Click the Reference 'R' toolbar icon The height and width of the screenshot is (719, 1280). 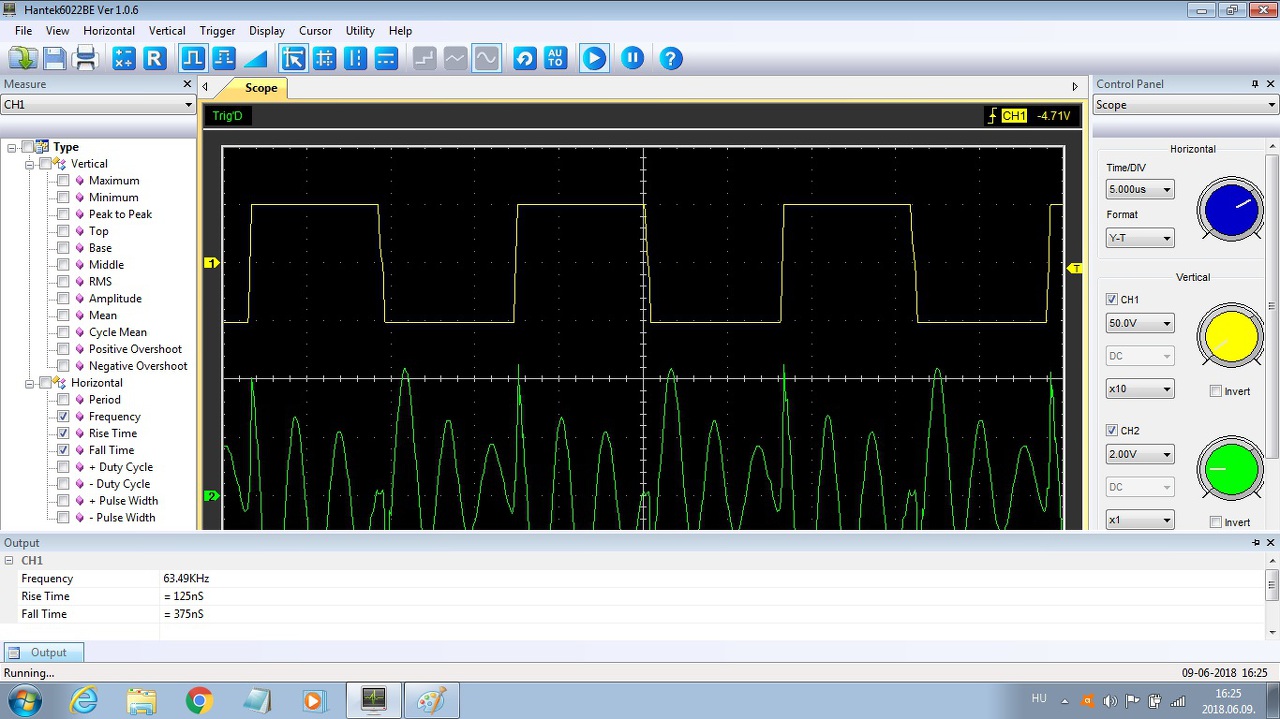click(x=154, y=58)
